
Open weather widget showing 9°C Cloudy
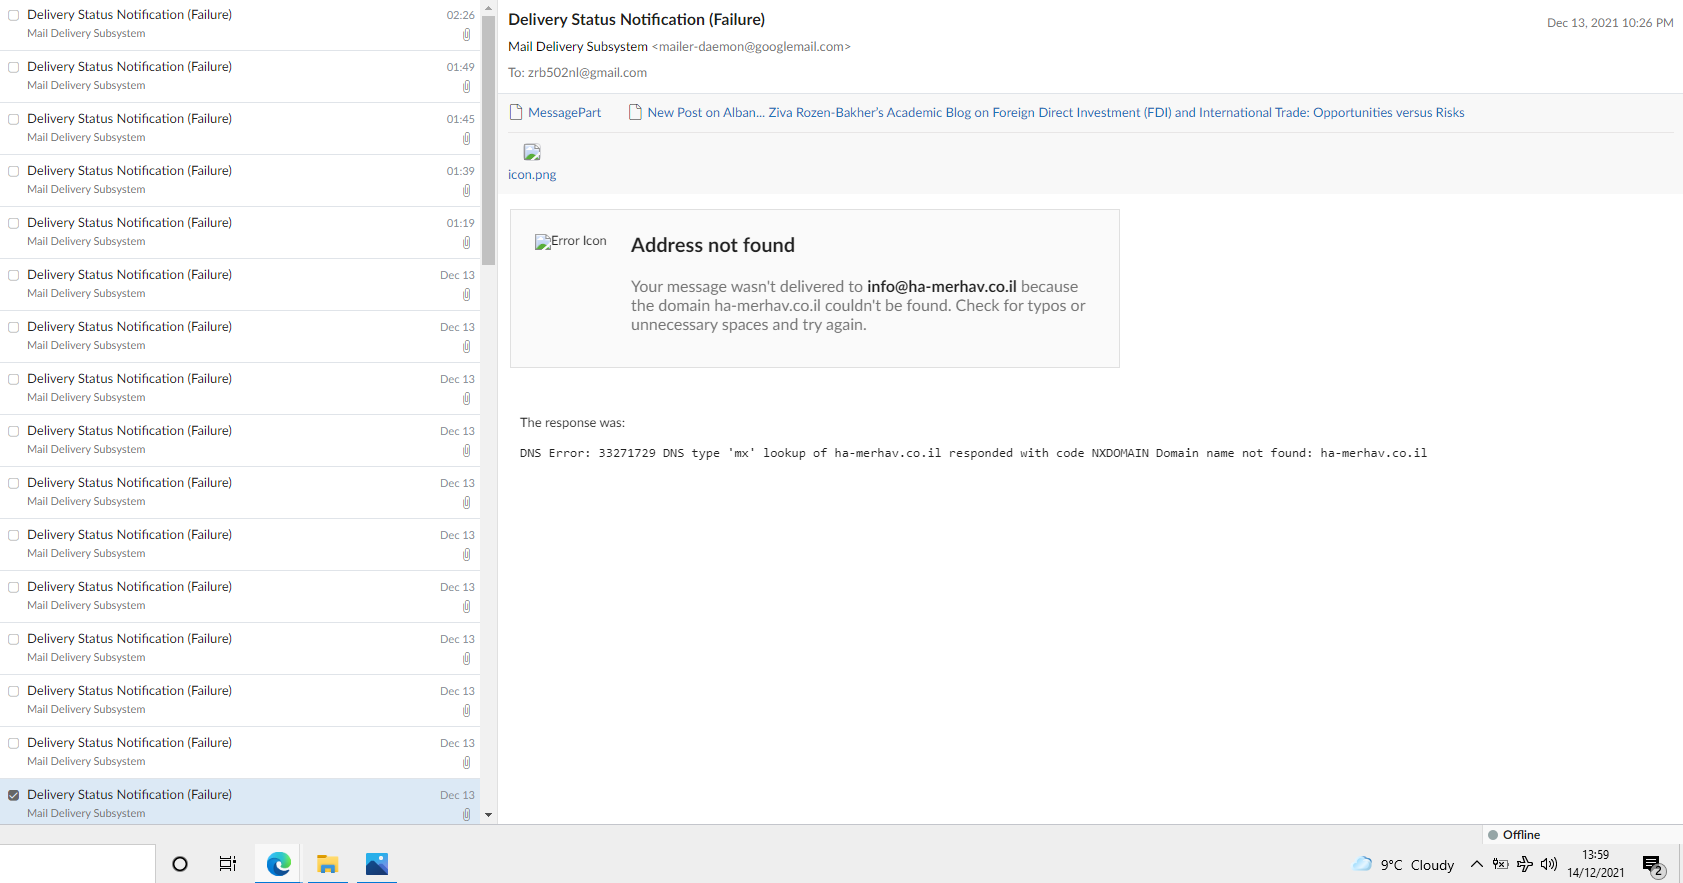(x=1404, y=864)
